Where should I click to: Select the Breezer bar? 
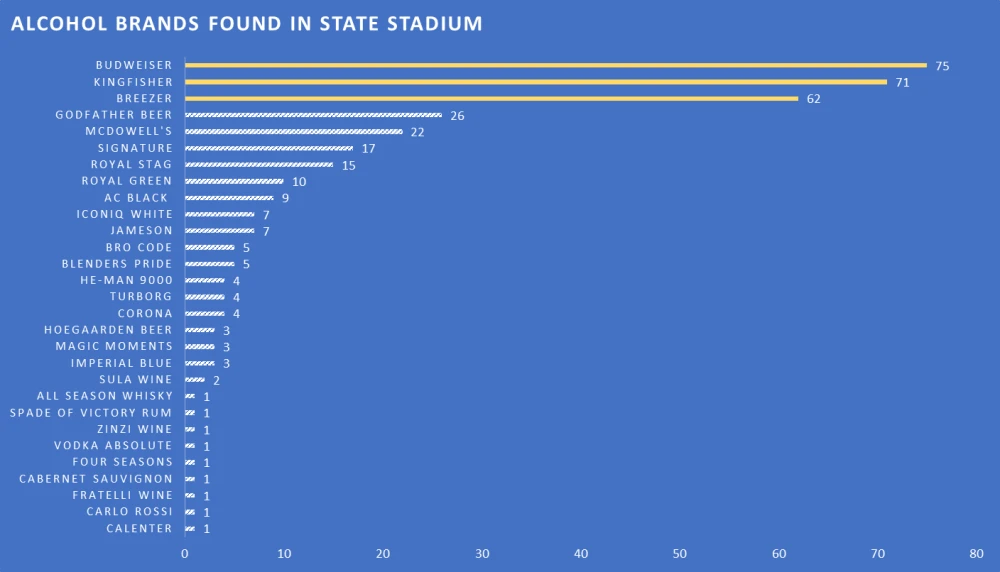point(492,98)
